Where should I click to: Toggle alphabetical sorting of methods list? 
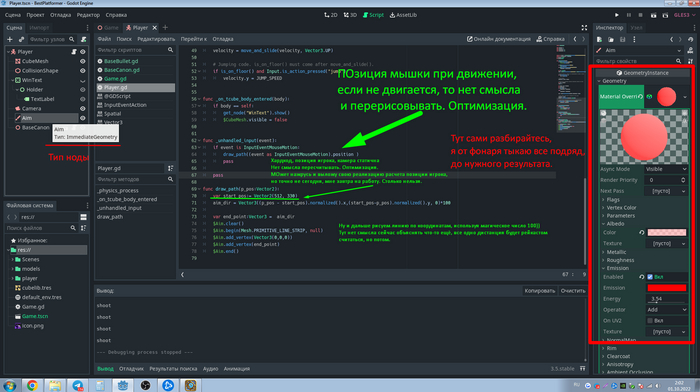point(171,168)
